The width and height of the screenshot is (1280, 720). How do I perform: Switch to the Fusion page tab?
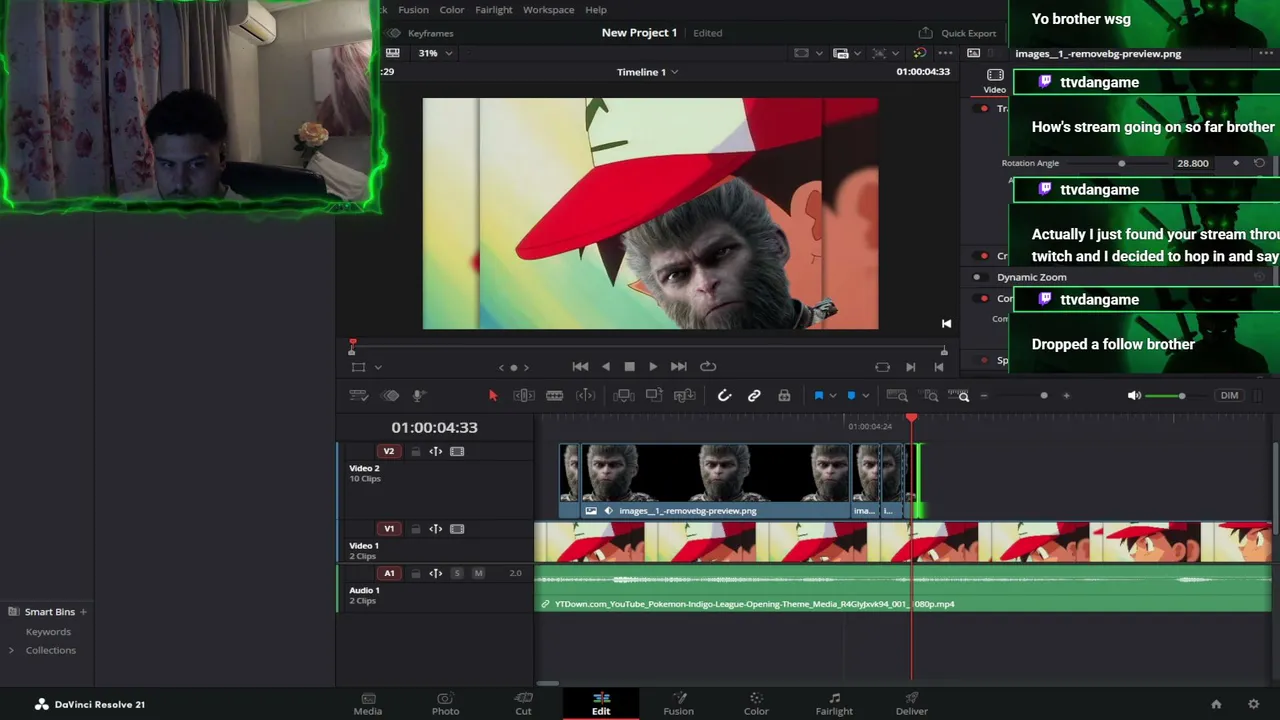(678, 704)
